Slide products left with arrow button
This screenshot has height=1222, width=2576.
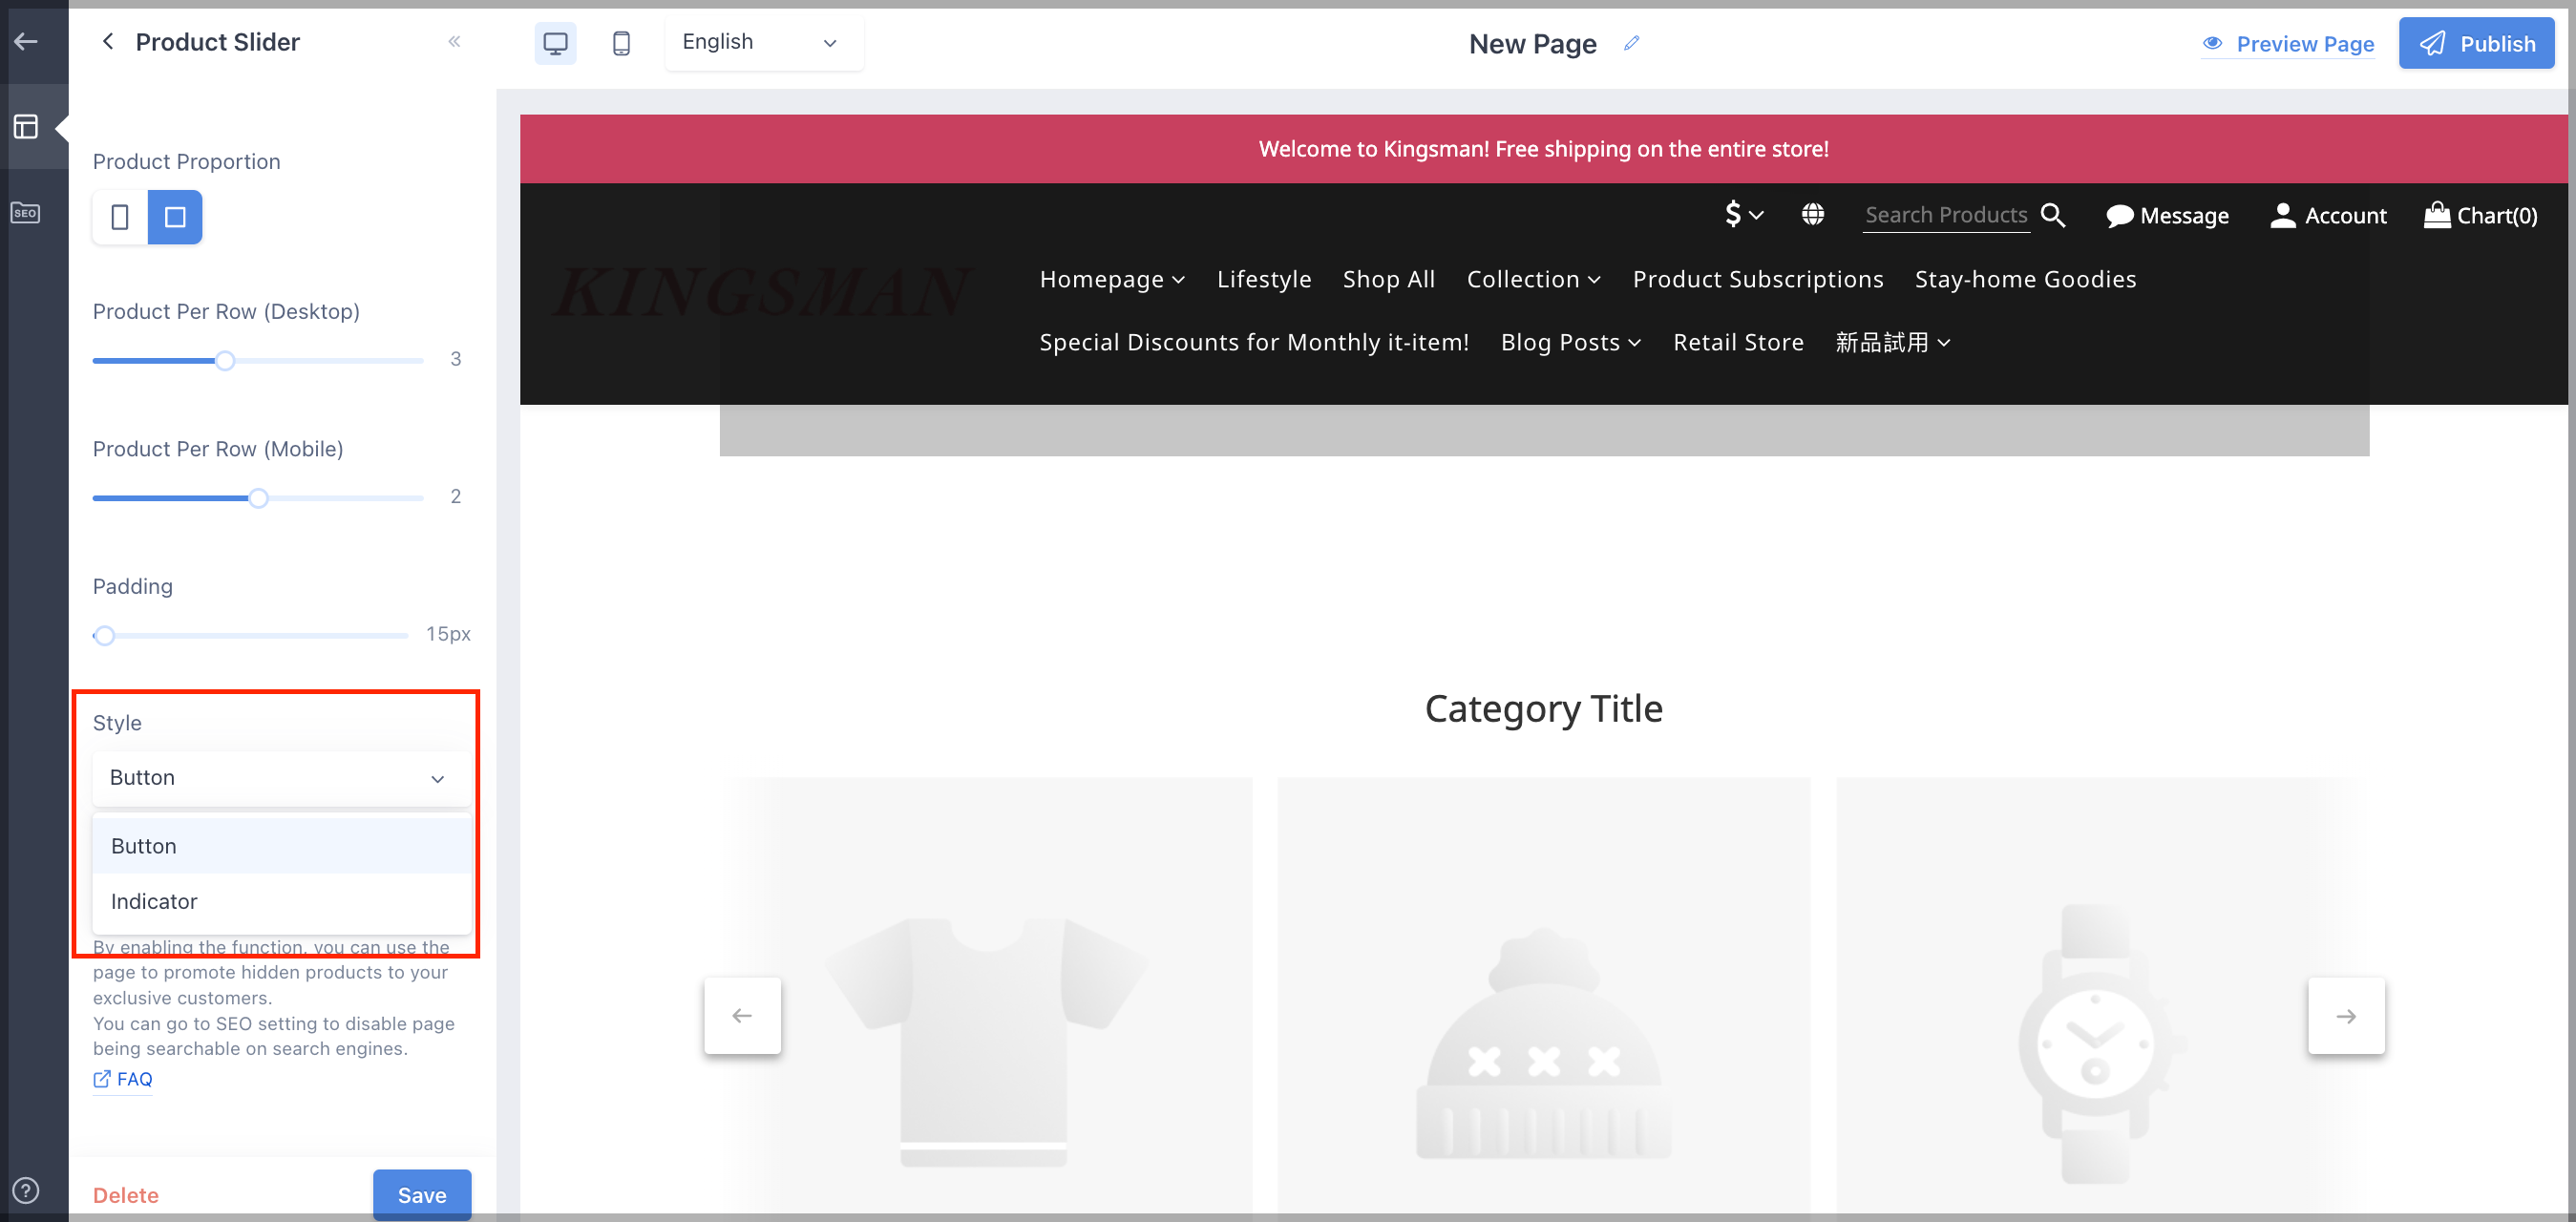coord(742,1015)
